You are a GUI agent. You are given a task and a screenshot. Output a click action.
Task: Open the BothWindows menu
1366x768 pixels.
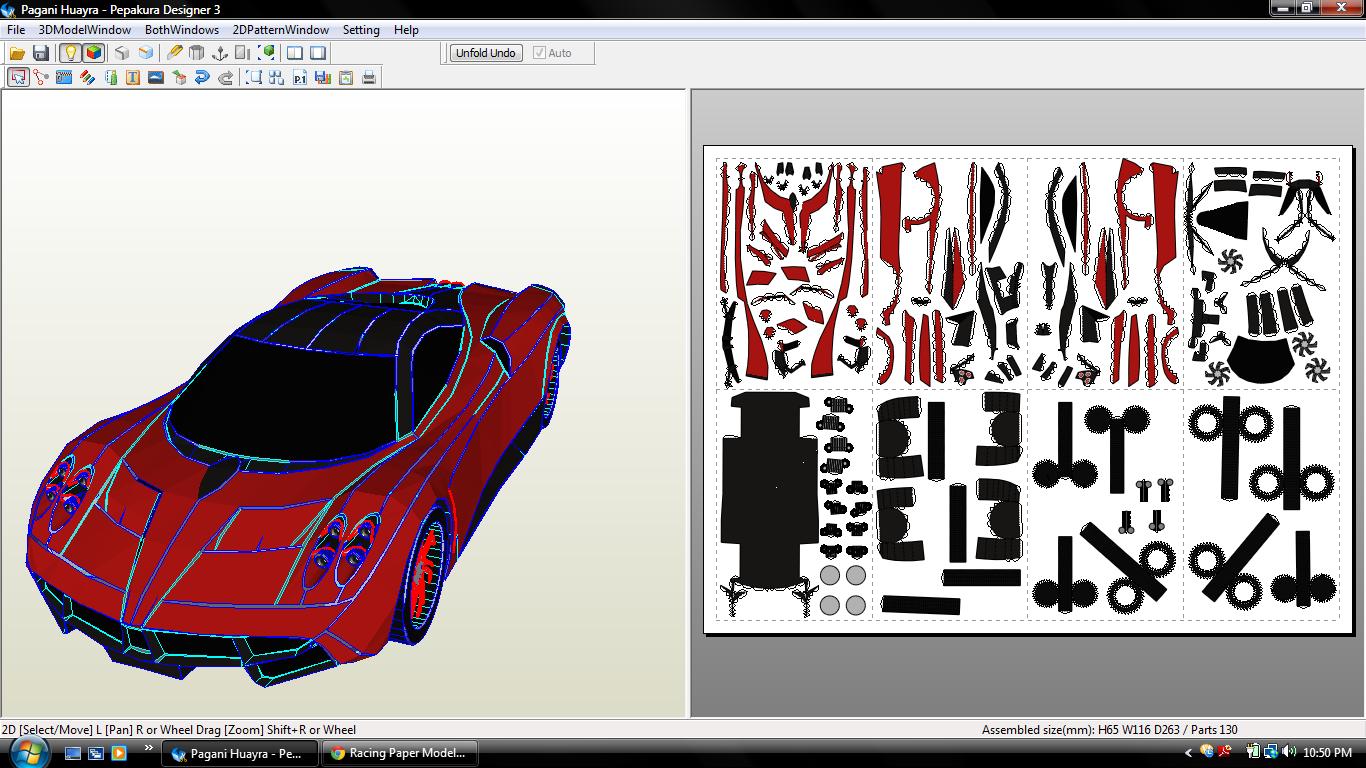click(x=182, y=30)
